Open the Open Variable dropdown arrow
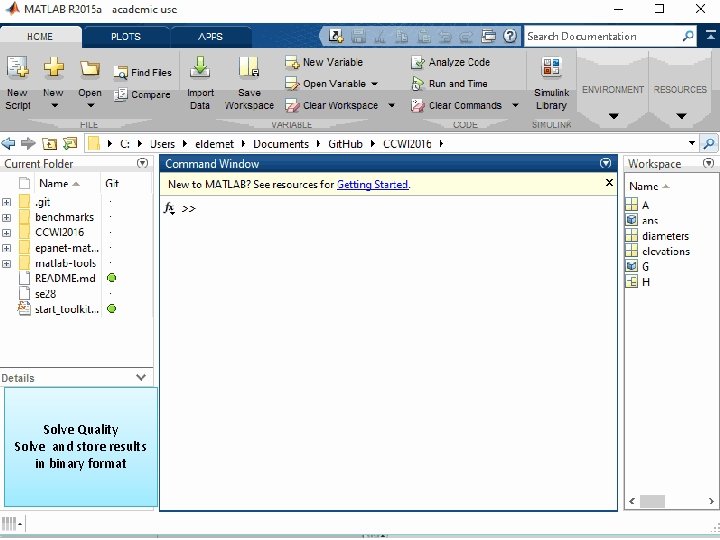This screenshot has width=720, height=540. pos(375,84)
